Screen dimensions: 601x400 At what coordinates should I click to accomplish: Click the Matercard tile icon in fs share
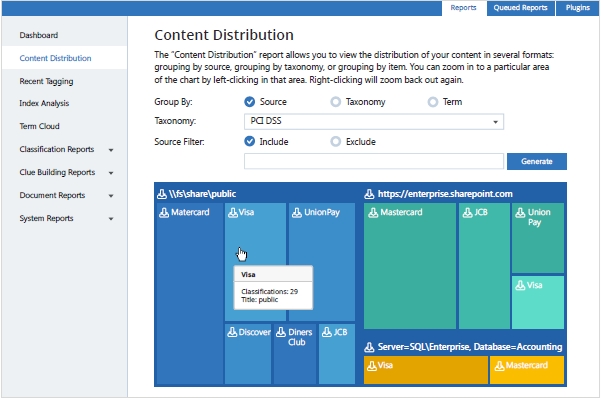pos(164,212)
